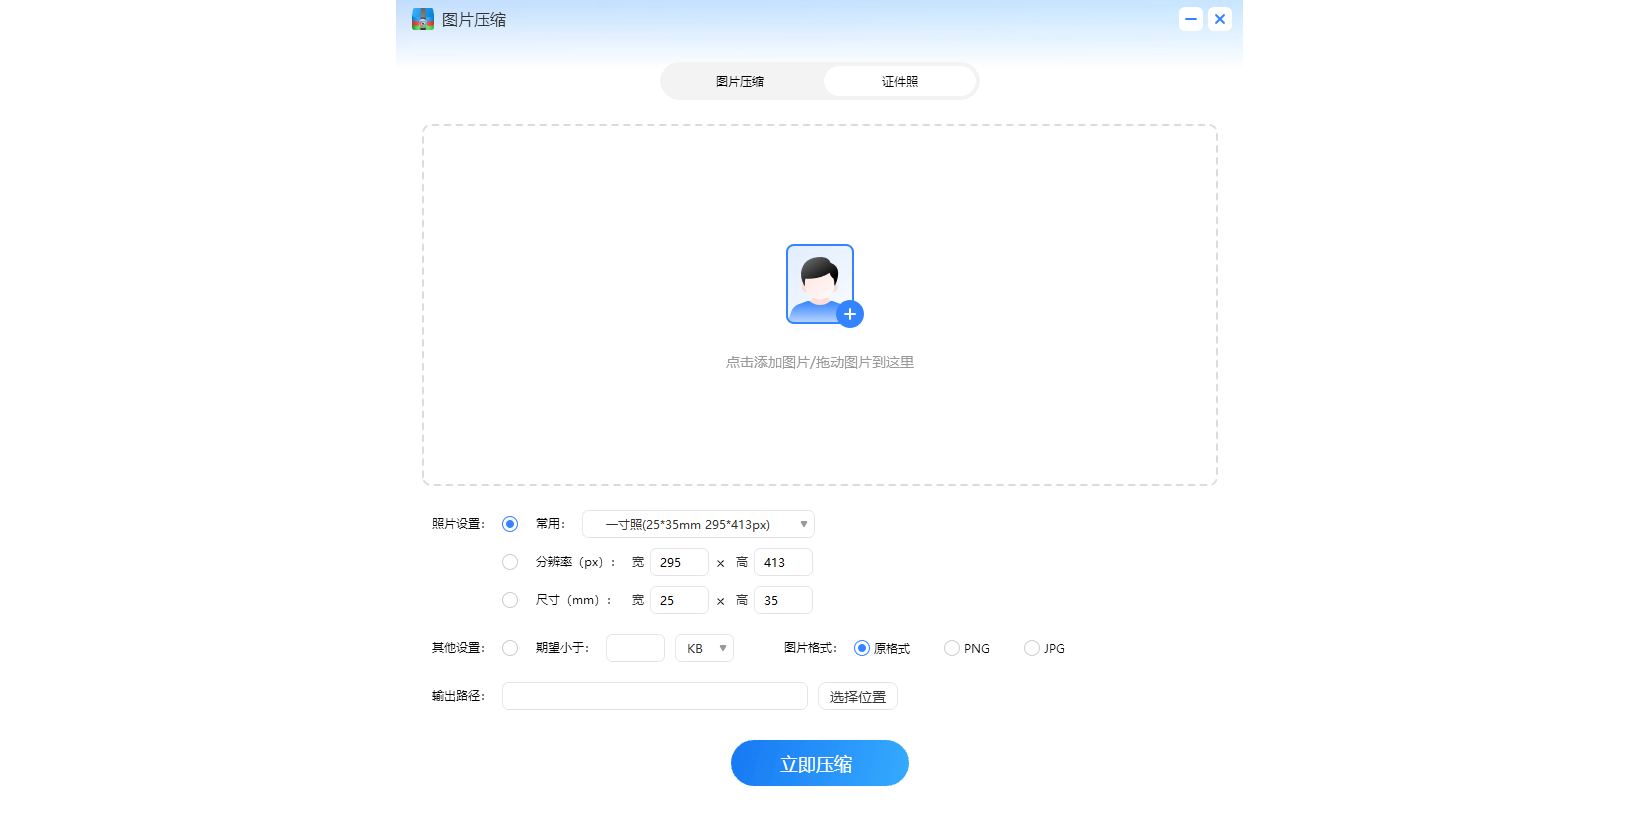This screenshot has width=1640, height=820.
Task: Select 原格式 original format option
Action: tap(862, 648)
